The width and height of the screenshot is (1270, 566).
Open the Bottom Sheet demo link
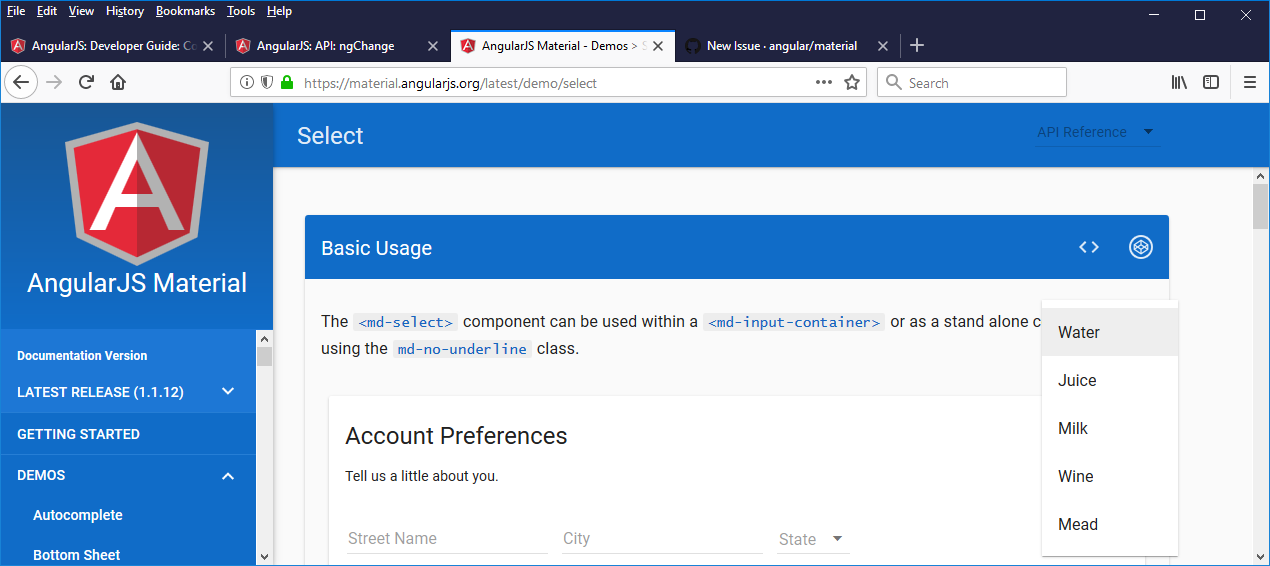pos(76,554)
